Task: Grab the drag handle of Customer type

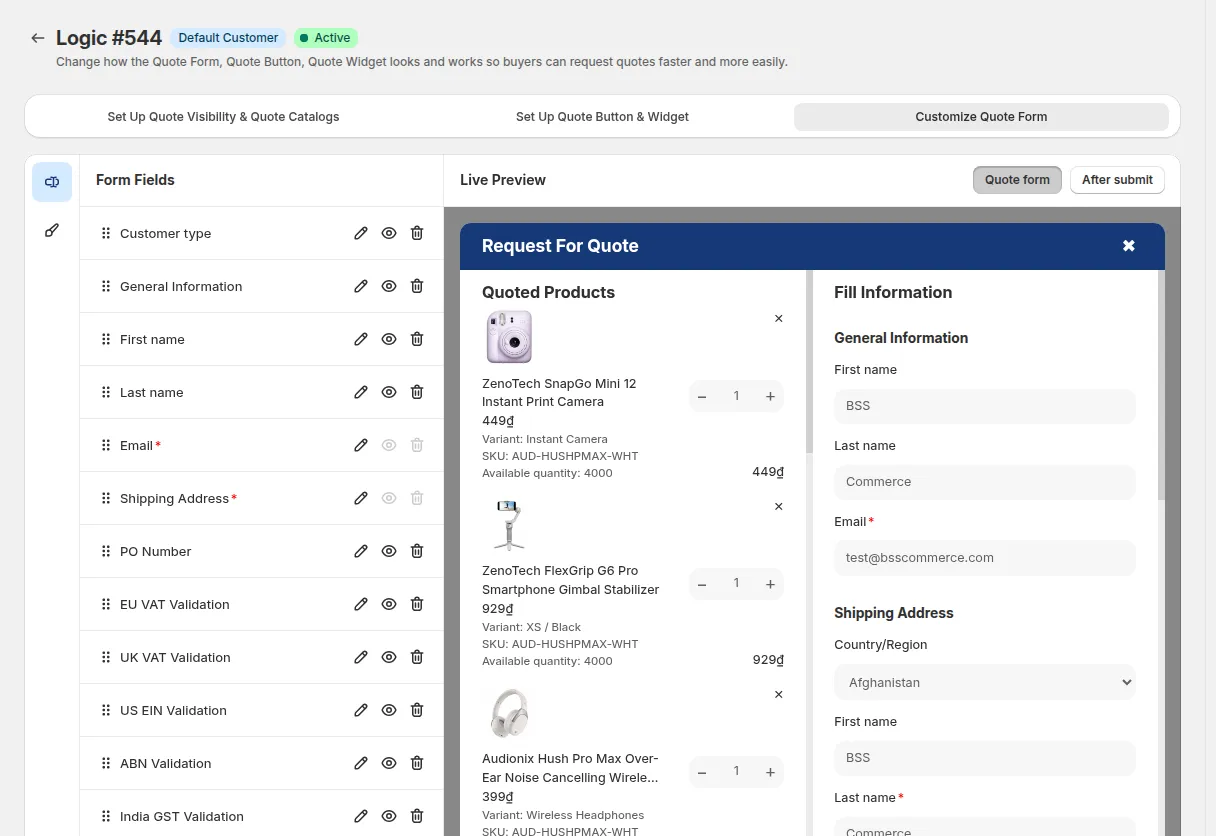Action: 106,233
